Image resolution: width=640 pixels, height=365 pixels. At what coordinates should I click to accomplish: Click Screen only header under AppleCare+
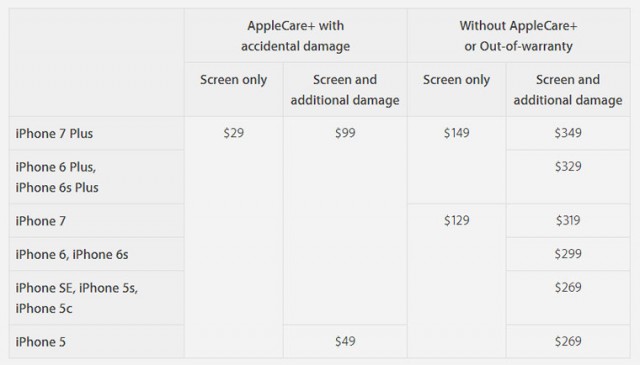[x=233, y=80]
